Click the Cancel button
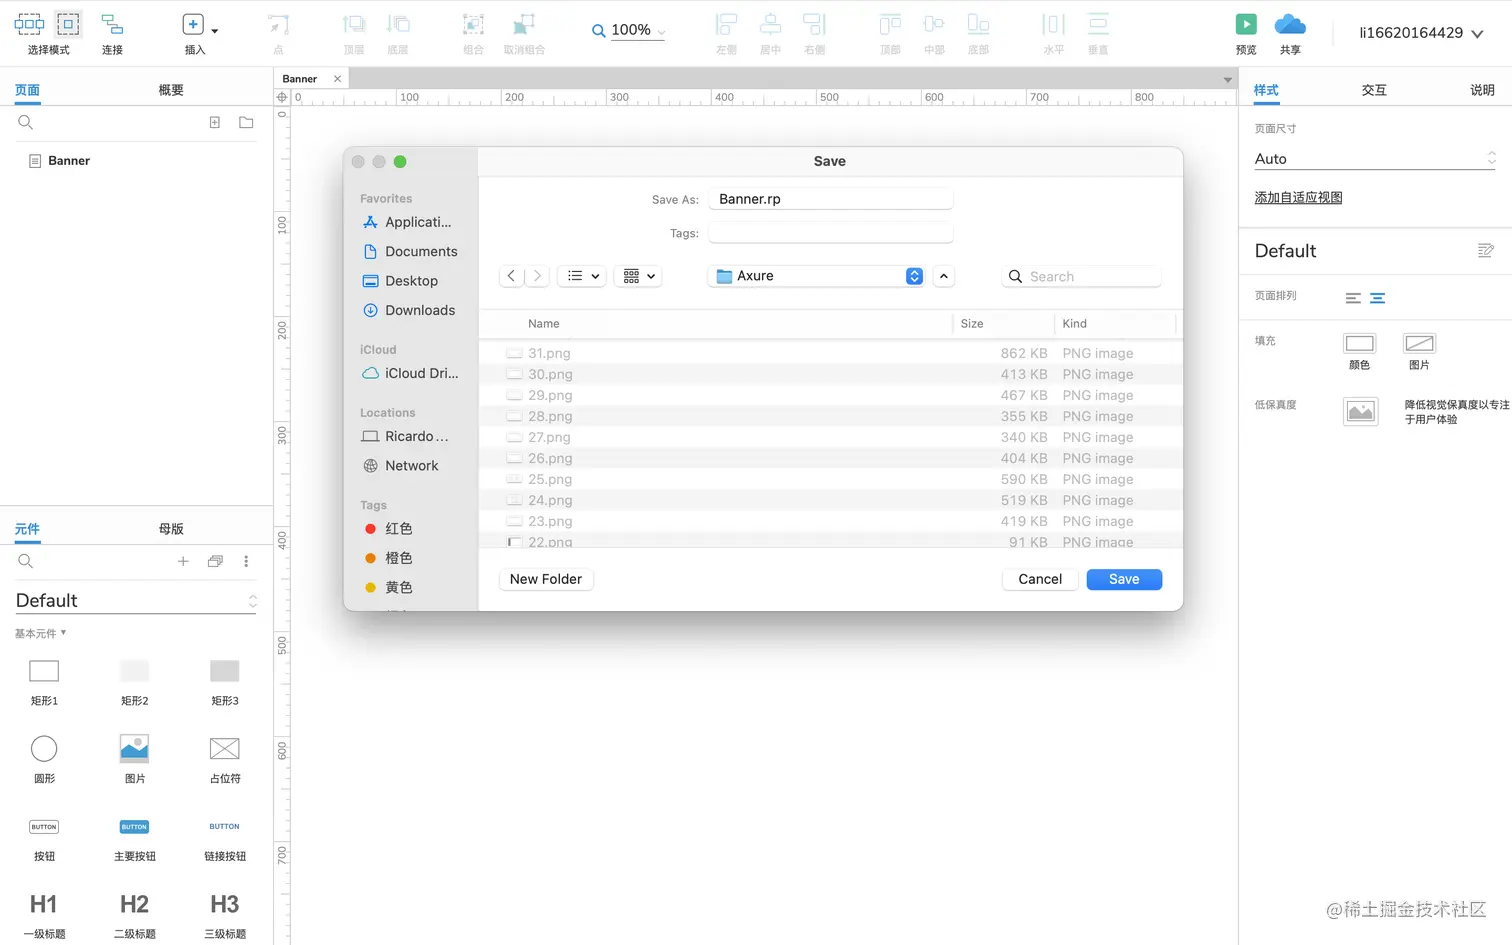Viewport: 1512px width, 945px height. coord(1040,579)
